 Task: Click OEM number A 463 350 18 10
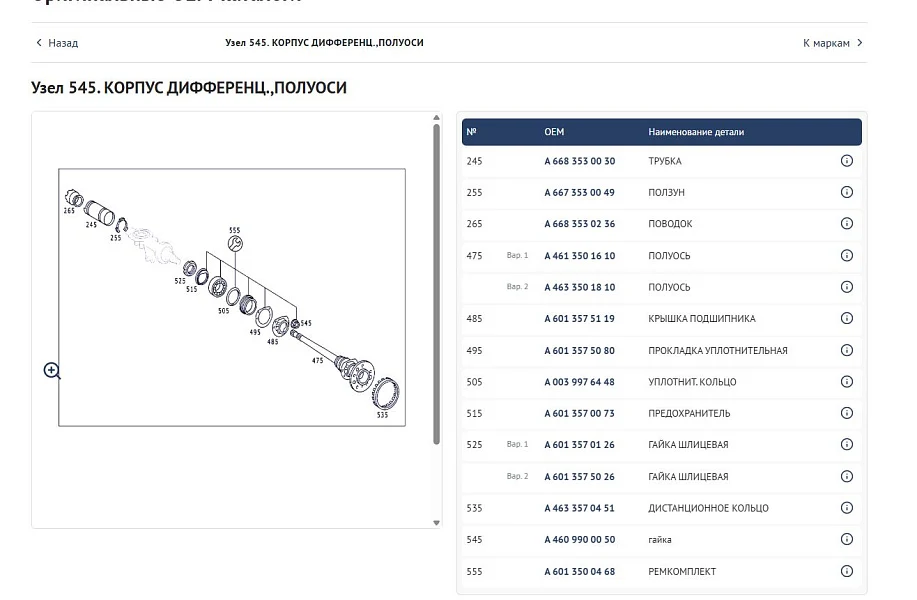pyautogui.click(x=580, y=287)
